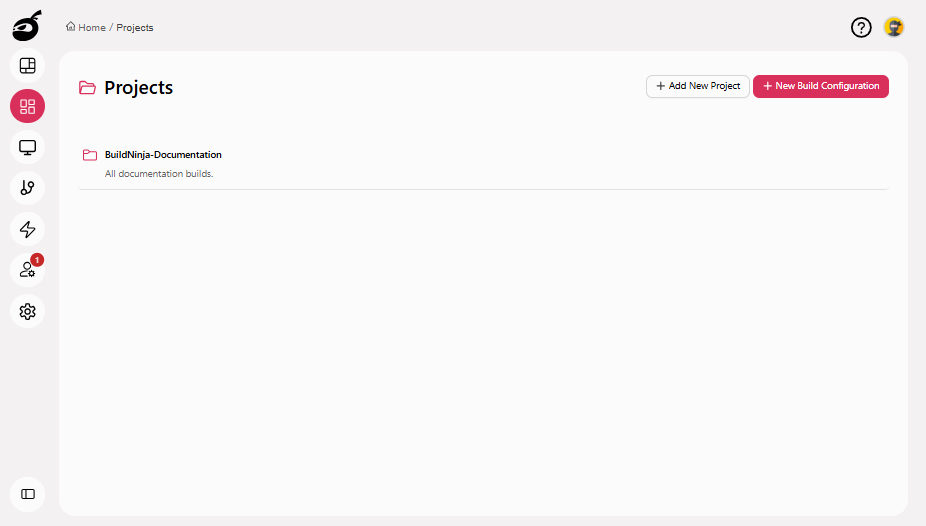Image resolution: width=926 pixels, height=526 pixels.
Task: Click the BuildNinja logo
Action: pyautogui.click(x=27, y=25)
